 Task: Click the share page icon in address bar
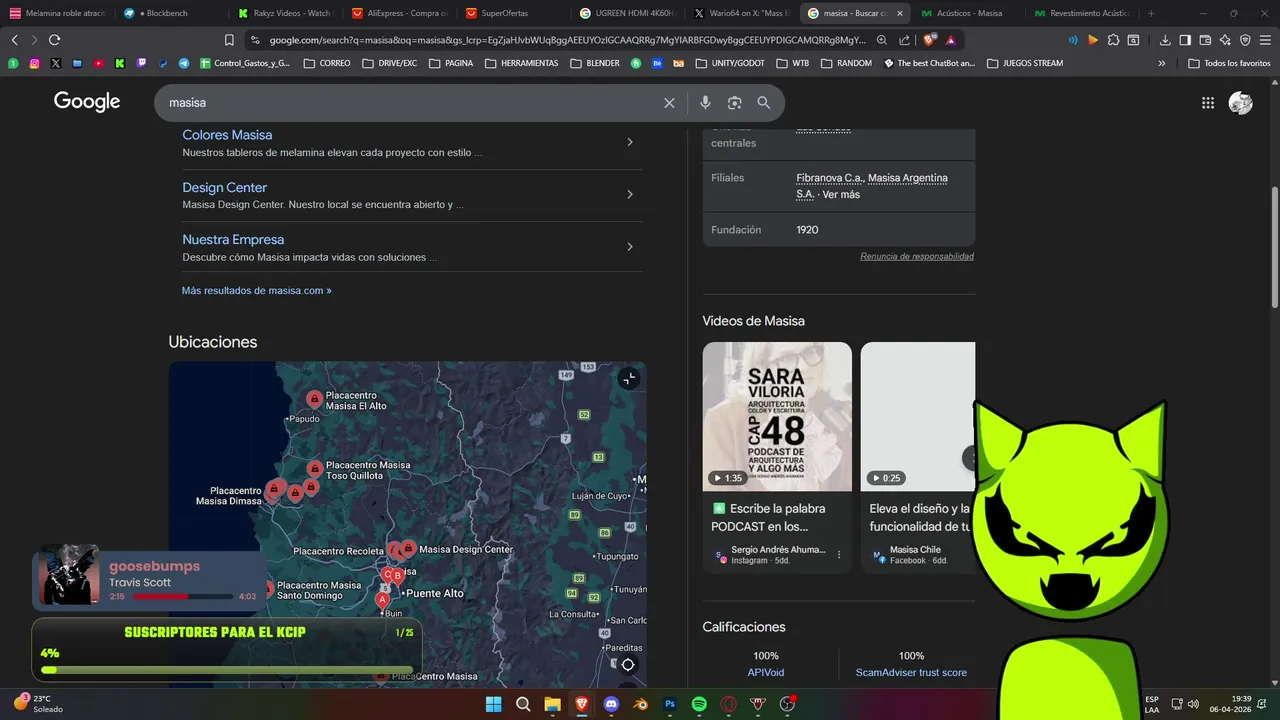coord(905,40)
